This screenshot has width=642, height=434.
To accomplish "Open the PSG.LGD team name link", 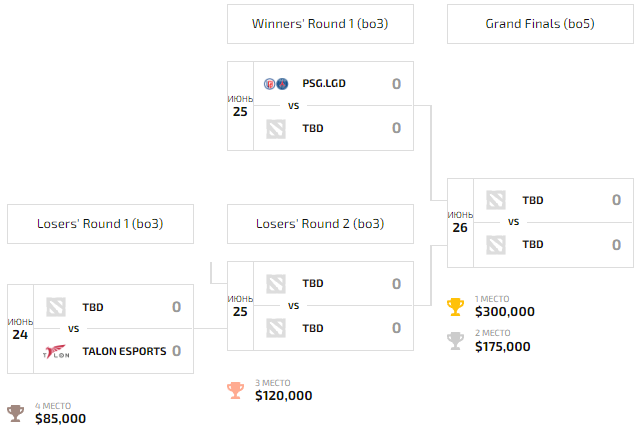I will pyautogui.click(x=324, y=84).
